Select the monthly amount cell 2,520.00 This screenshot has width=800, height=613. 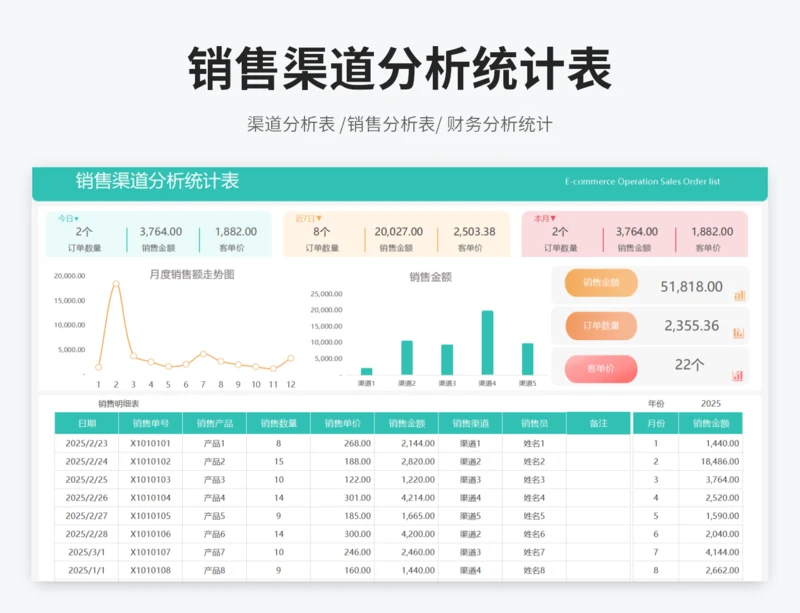[x=711, y=498]
